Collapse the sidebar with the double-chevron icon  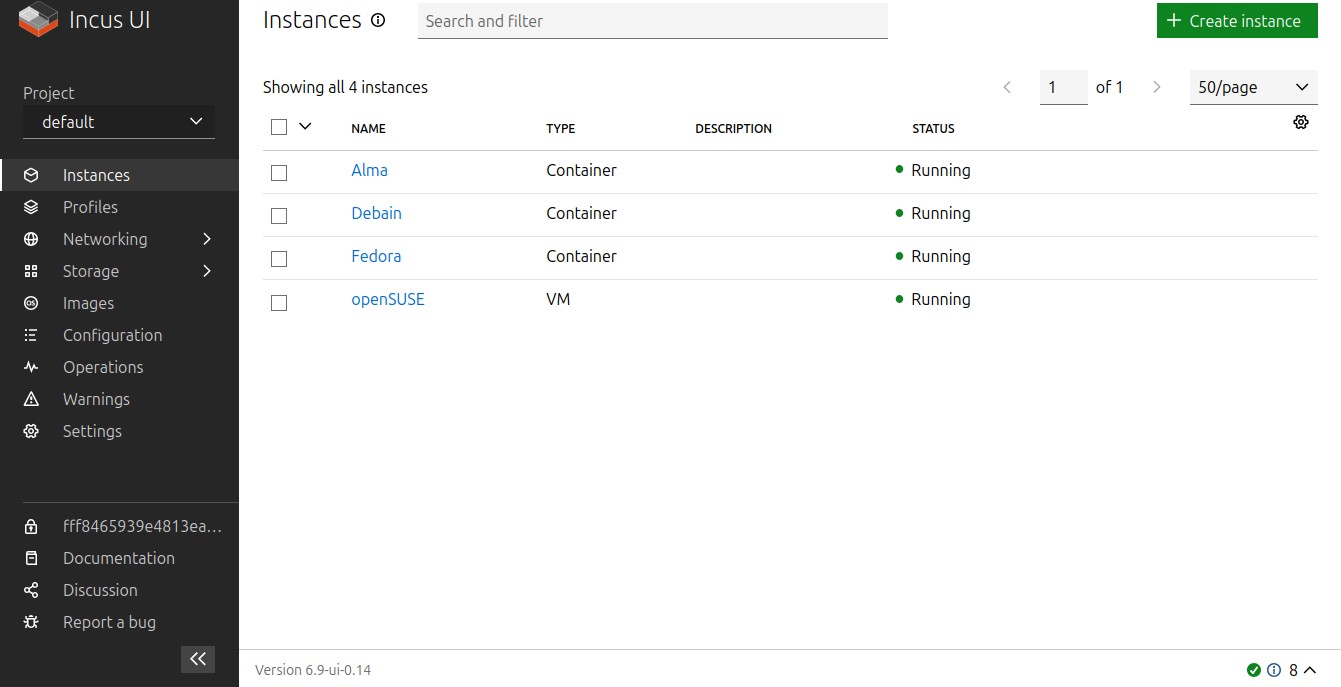tap(198, 658)
